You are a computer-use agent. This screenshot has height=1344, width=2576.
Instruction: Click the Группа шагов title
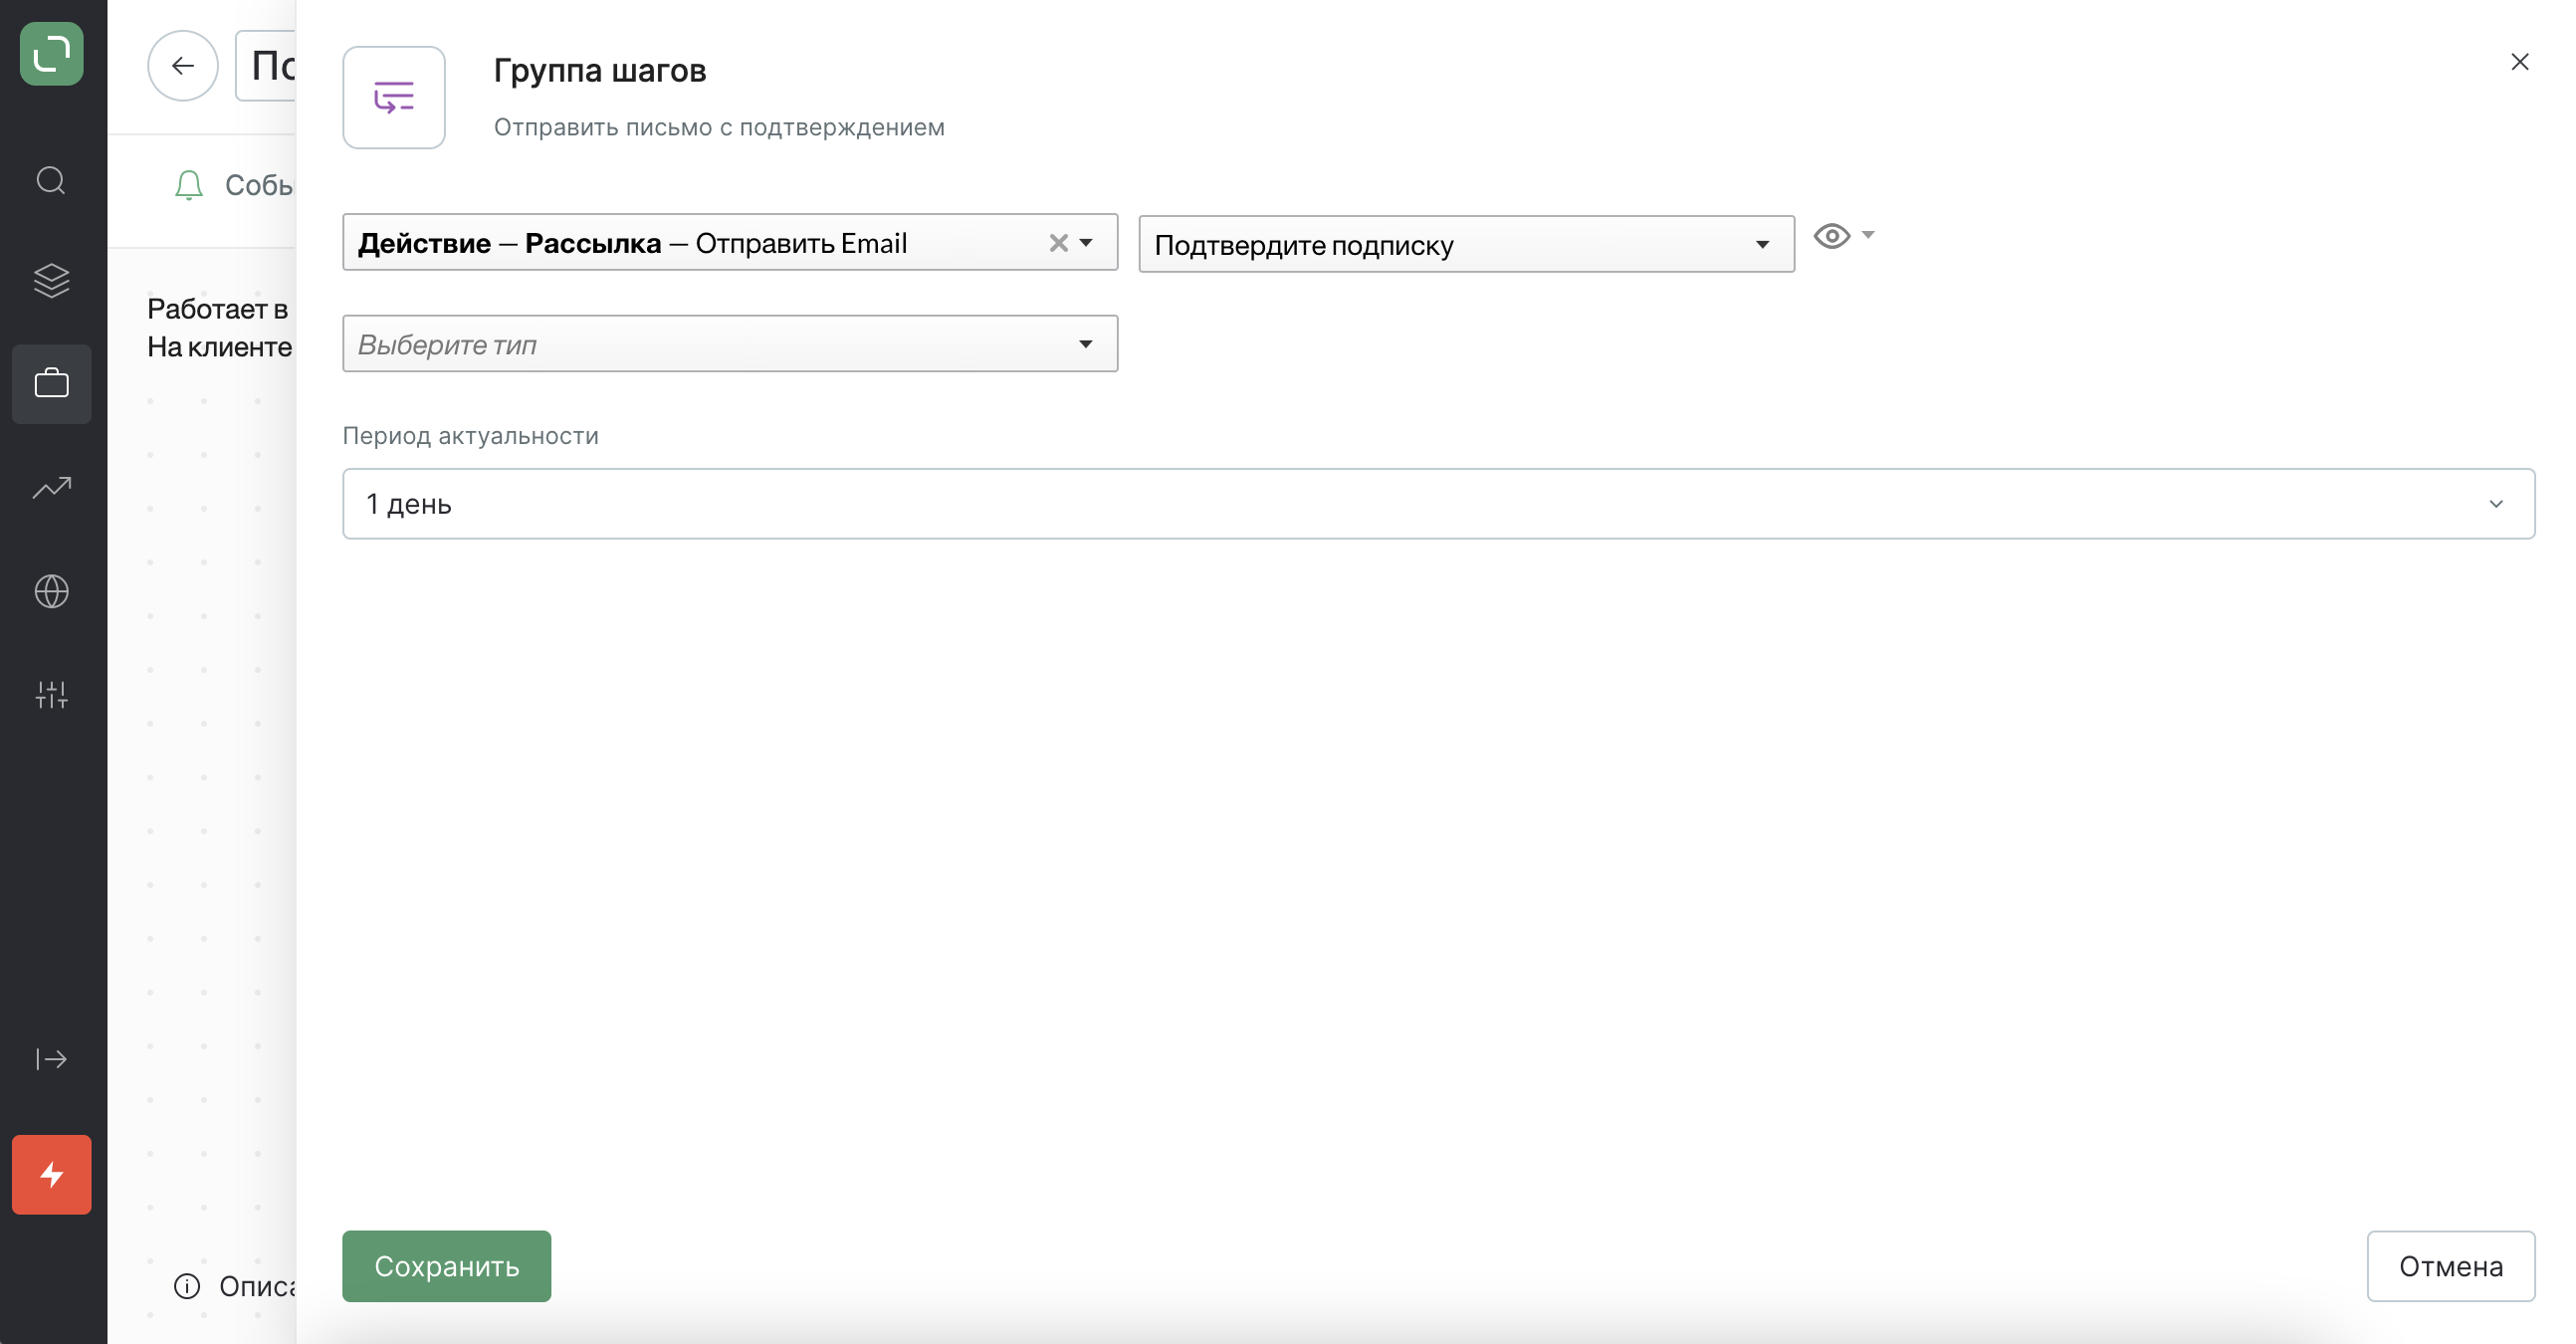pyautogui.click(x=600, y=70)
